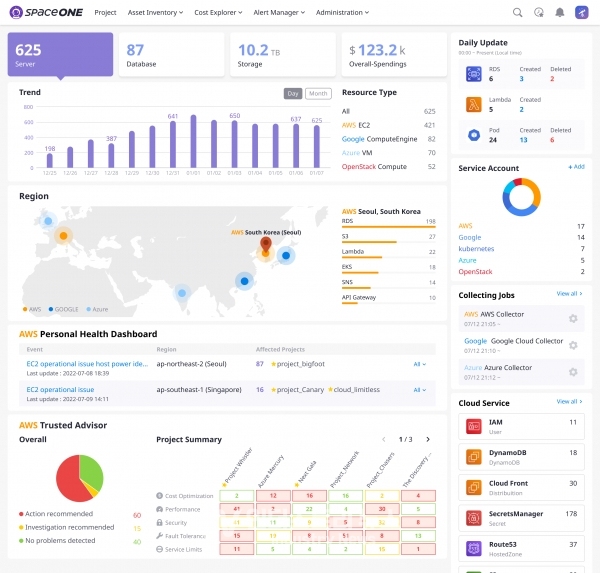Select the 10.2 TB Storage tab card
600x573 pixels.
tap(283, 54)
